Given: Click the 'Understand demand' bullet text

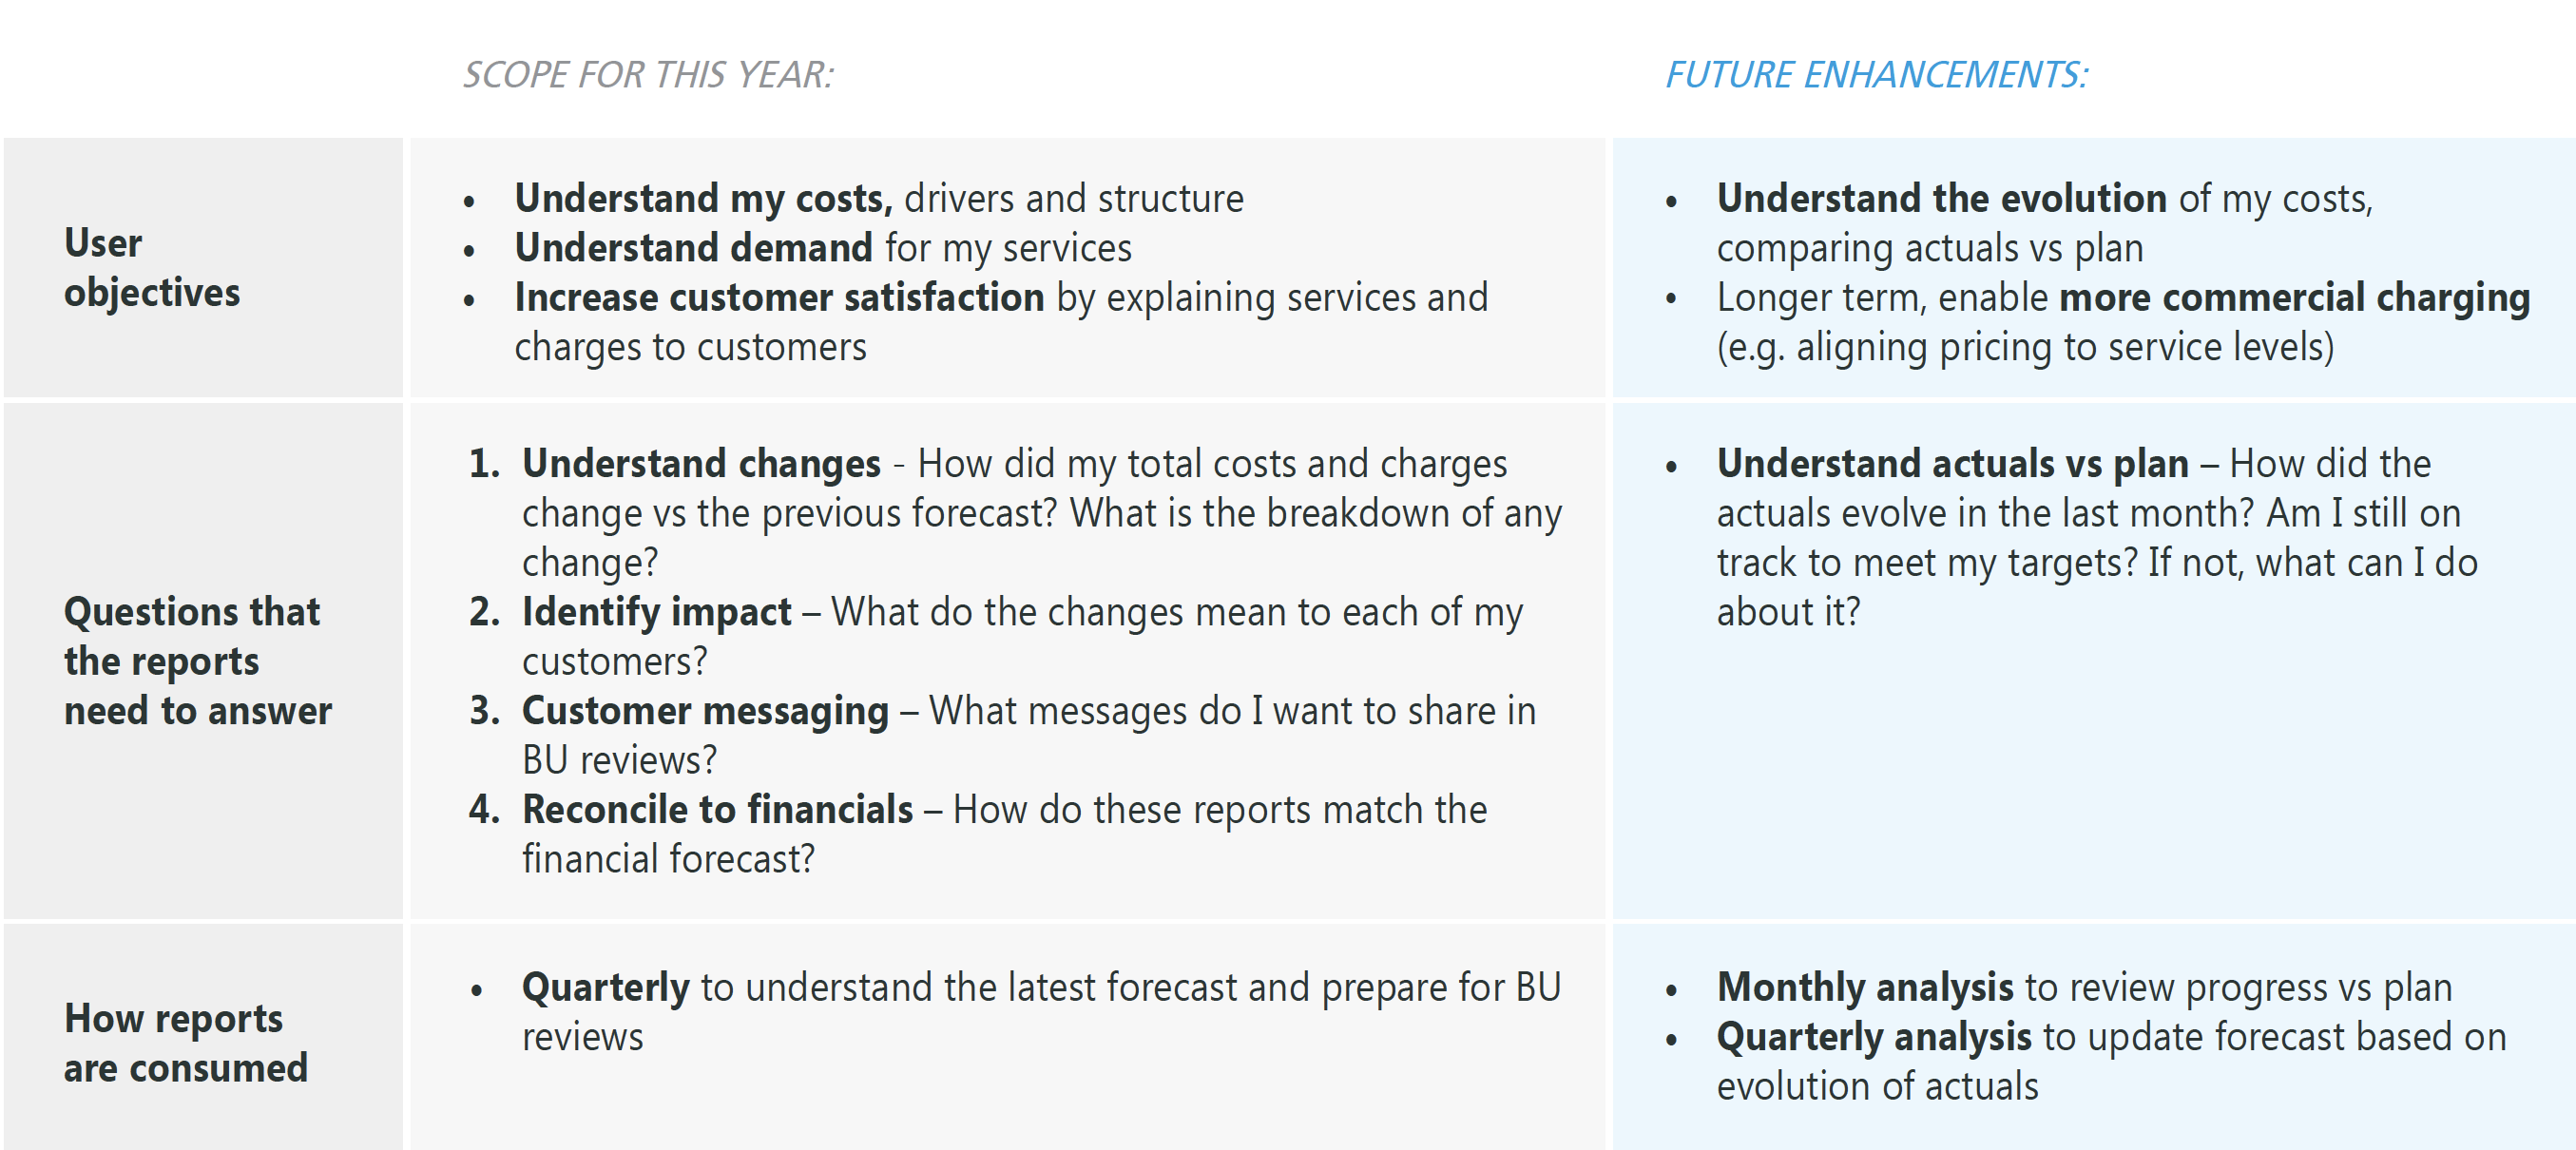Looking at the screenshot, I should coord(694,248).
